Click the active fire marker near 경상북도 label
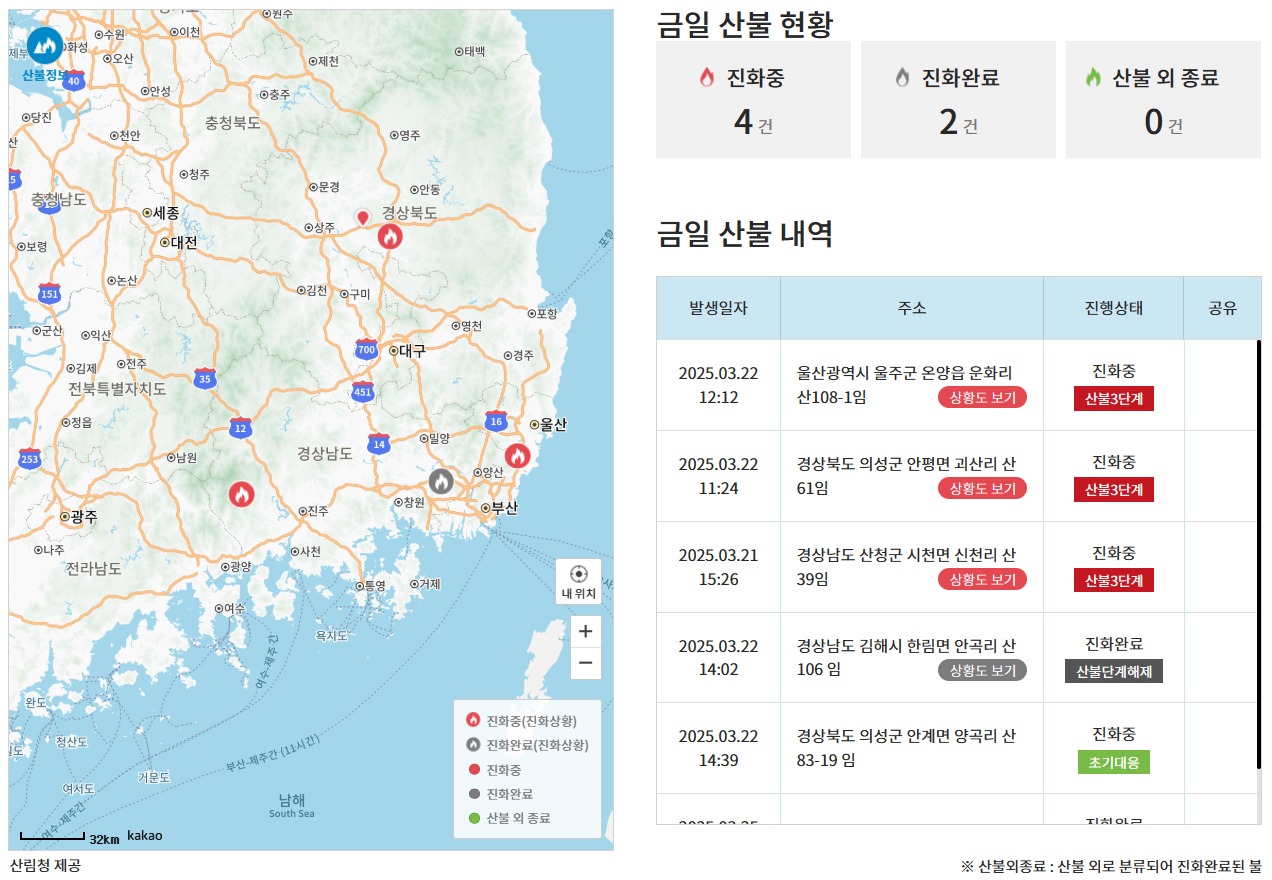 pos(390,236)
